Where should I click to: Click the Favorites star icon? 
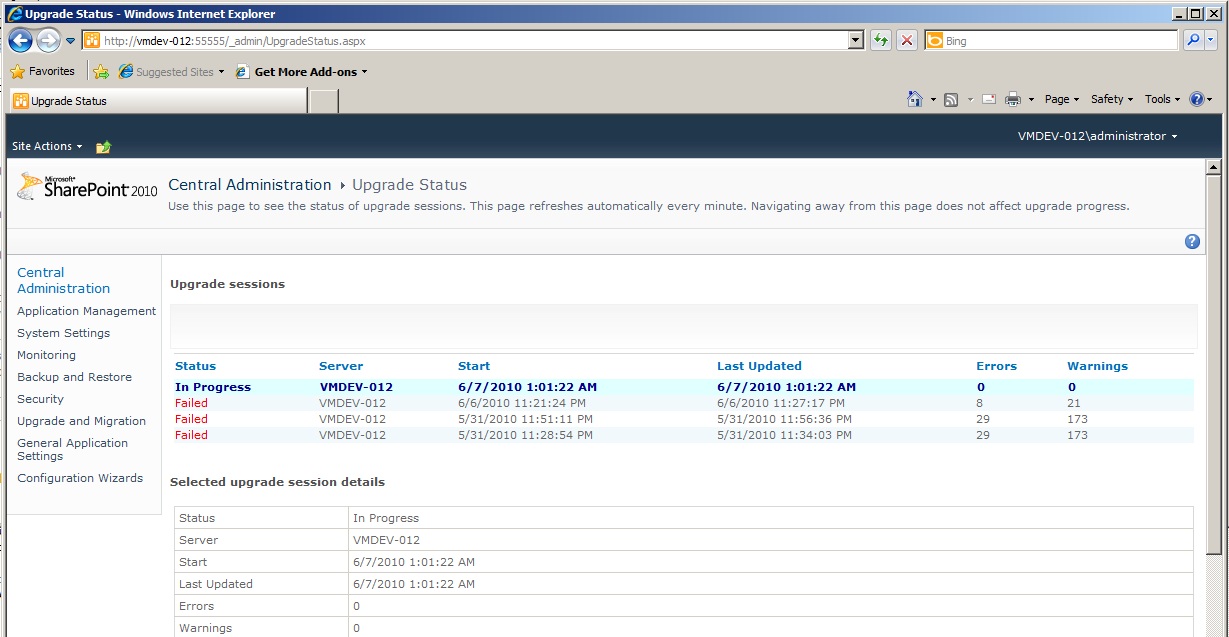18,71
